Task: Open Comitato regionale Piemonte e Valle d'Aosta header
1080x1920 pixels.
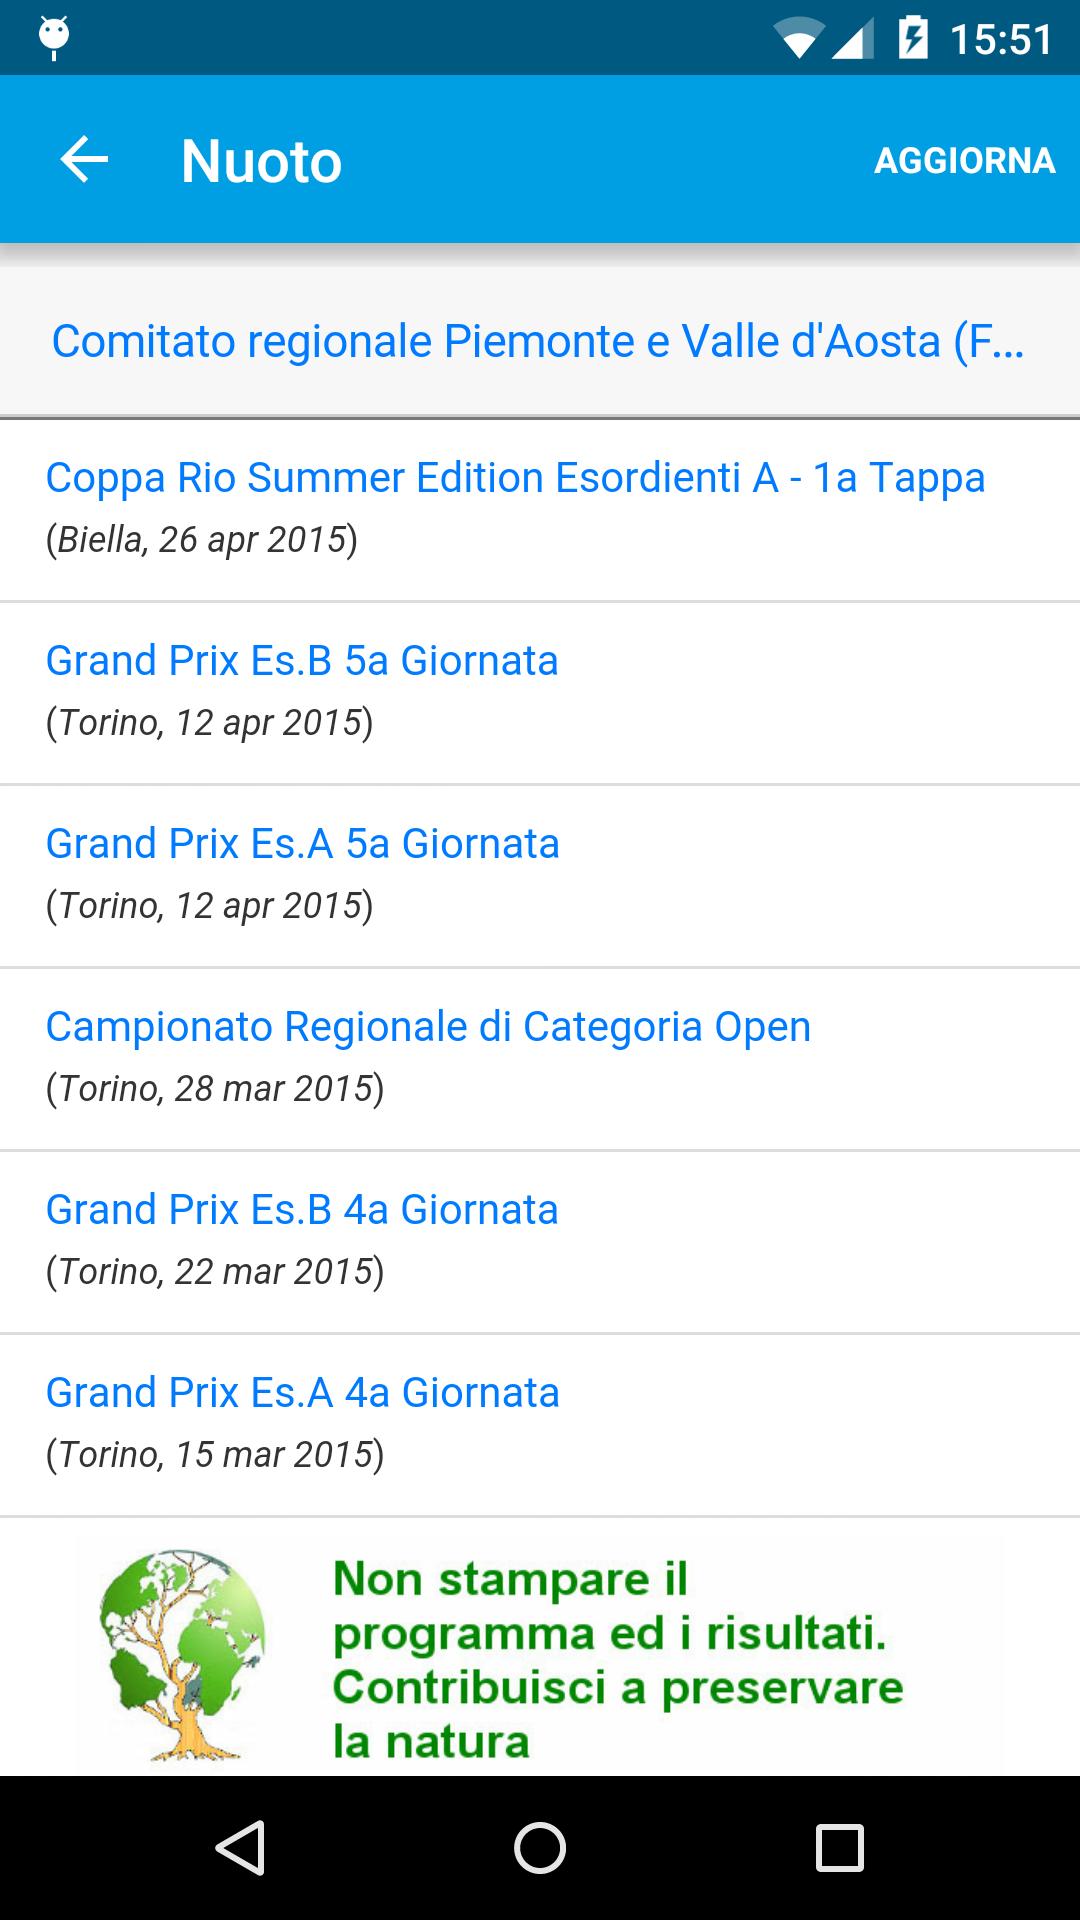Action: click(x=538, y=341)
